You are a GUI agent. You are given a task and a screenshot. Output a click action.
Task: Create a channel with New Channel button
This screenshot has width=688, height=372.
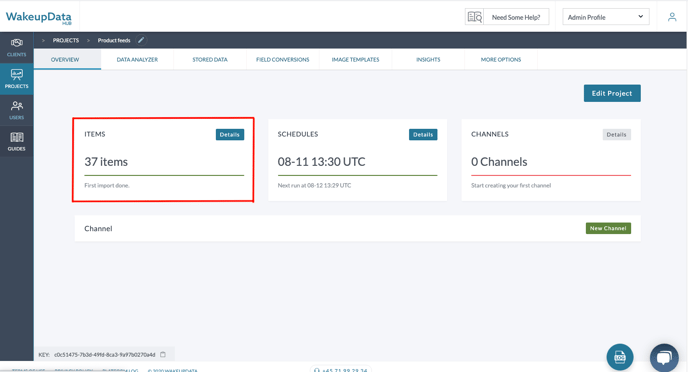pyautogui.click(x=608, y=228)
